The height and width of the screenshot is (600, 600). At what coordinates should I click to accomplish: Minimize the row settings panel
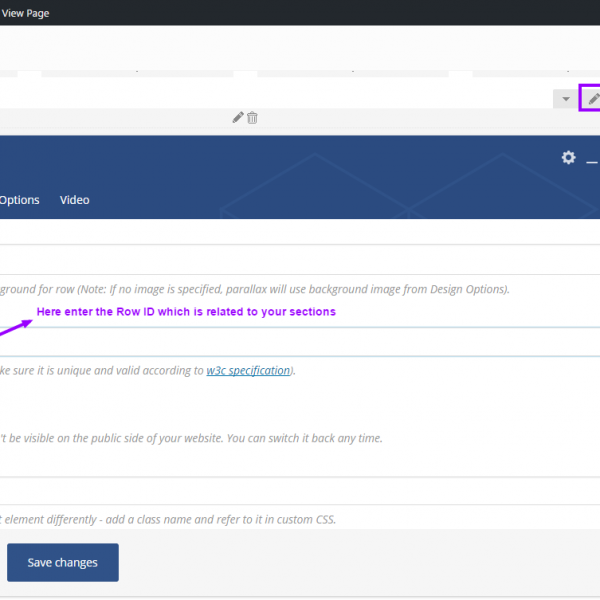pos(592,160)
